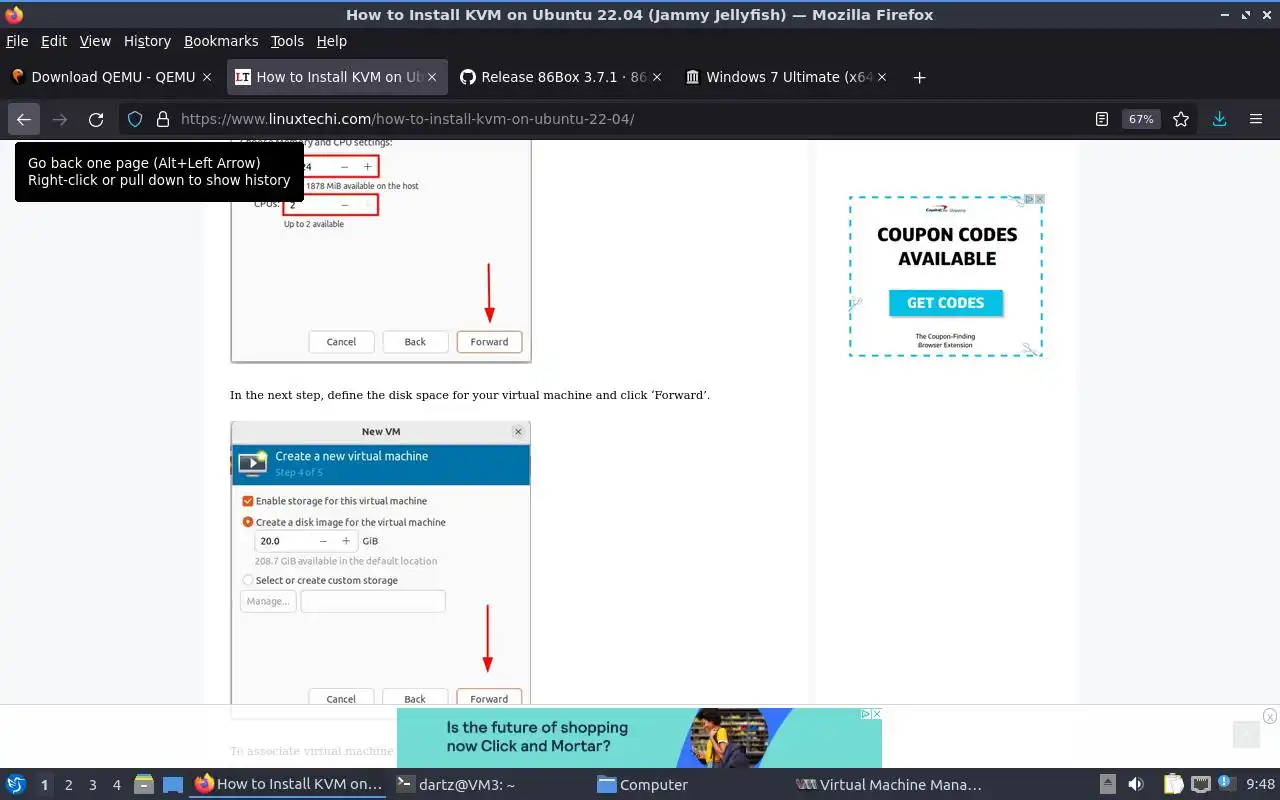Open the volume control in system tray
Screen dimensions: 1280x800
[1136, 784]
